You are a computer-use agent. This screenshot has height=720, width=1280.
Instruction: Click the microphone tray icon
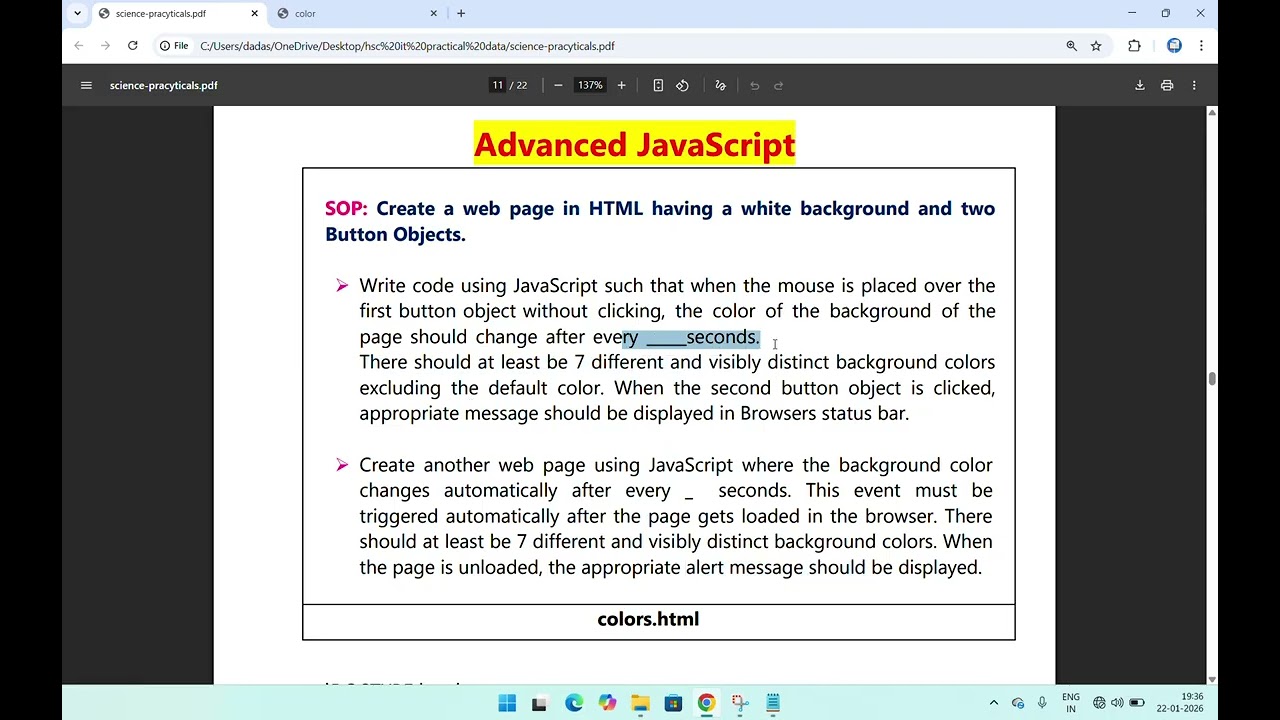[1042, 703]
